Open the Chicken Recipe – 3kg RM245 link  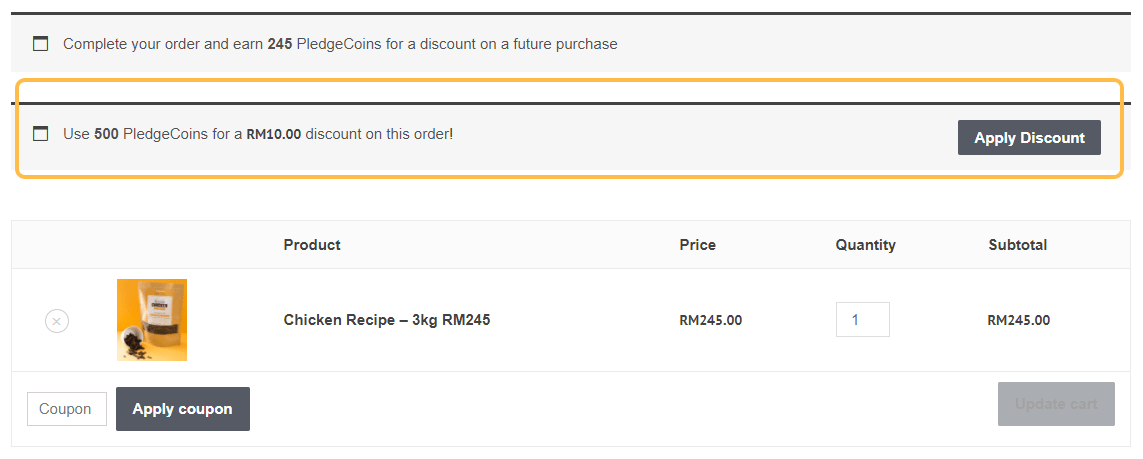tap(387, 320)
